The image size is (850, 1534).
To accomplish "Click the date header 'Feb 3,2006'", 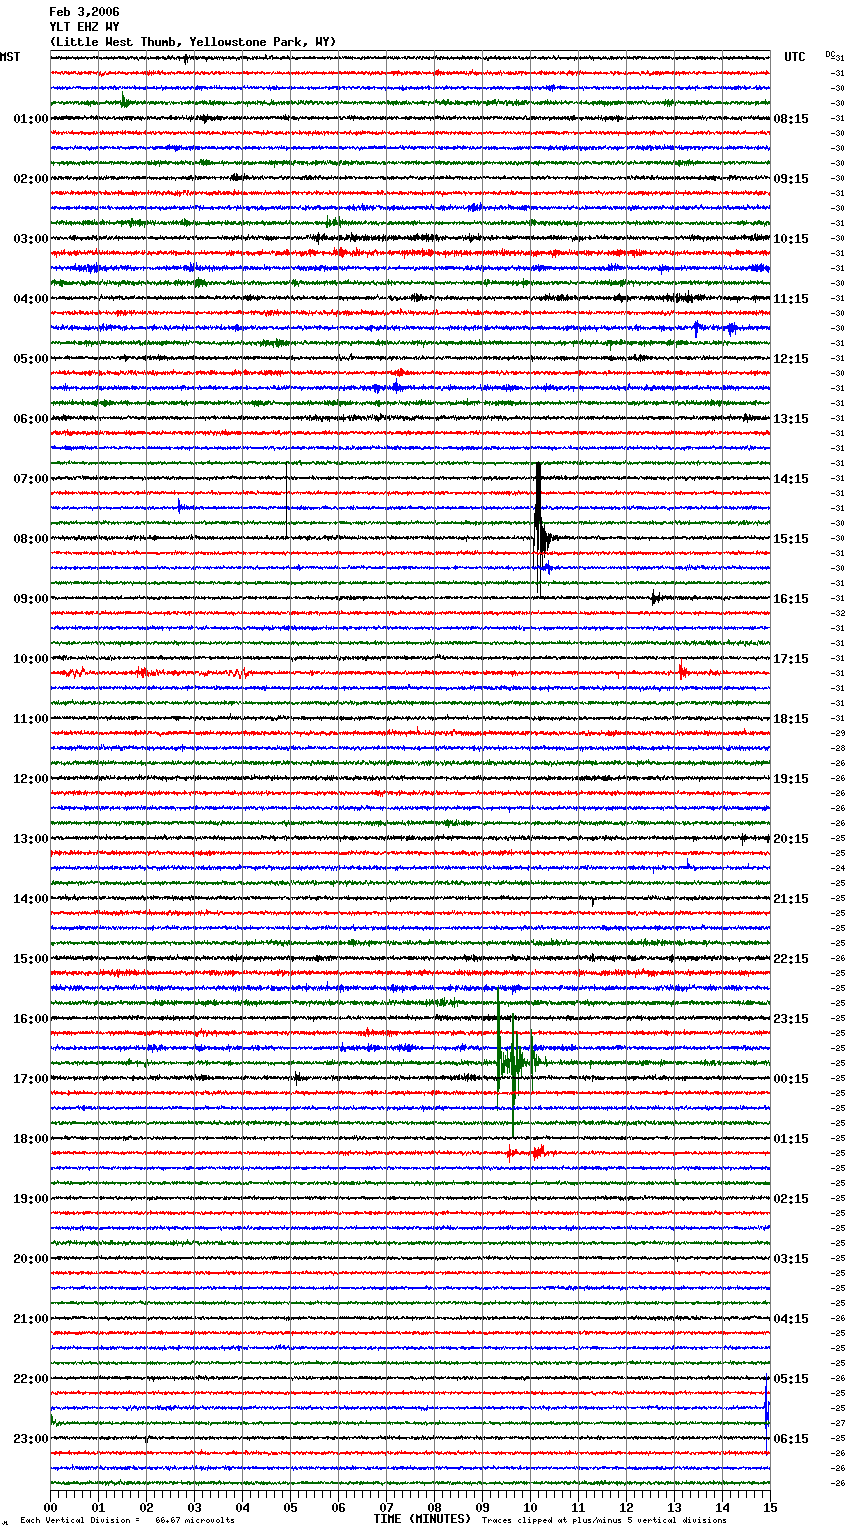I will (84, 12).
